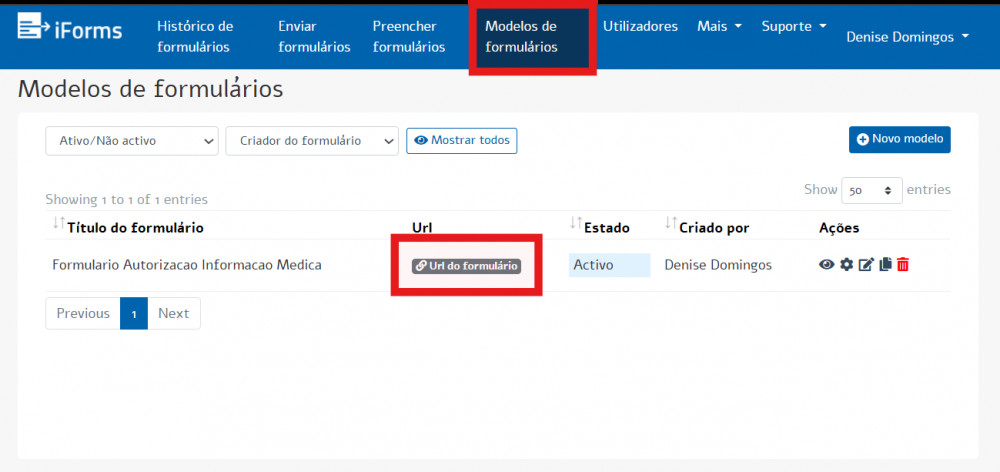Click the Next pagination button
This screenshot has width=1000, height=472.
(x=173, y=313)
